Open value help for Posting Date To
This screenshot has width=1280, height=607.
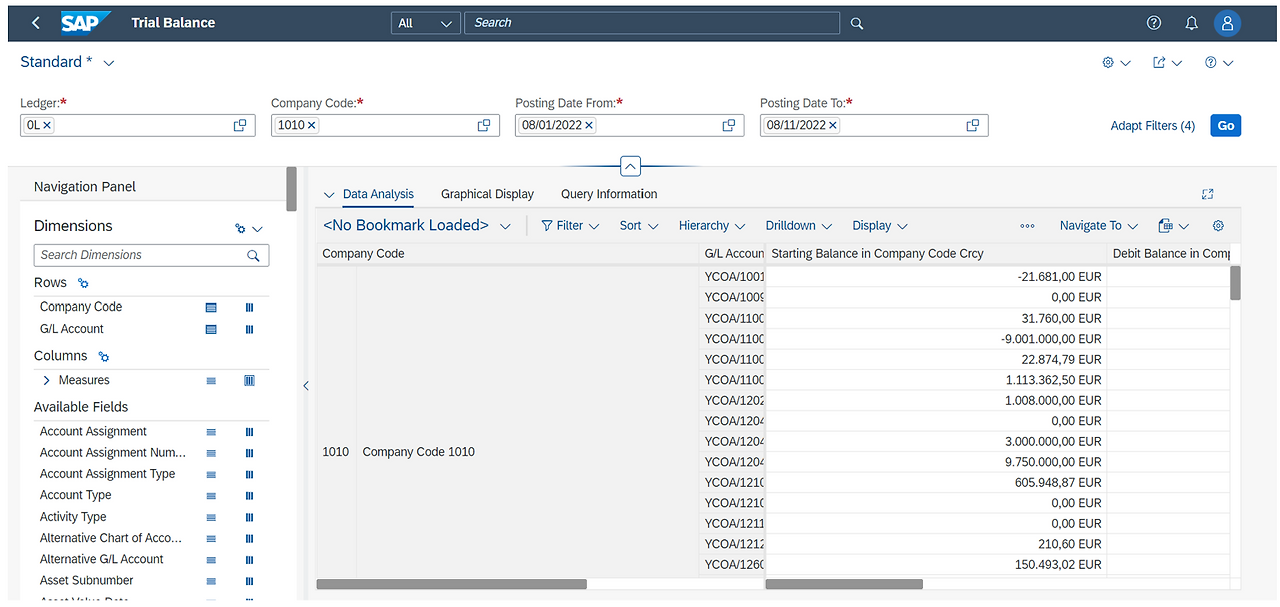(x=973, y=125)
